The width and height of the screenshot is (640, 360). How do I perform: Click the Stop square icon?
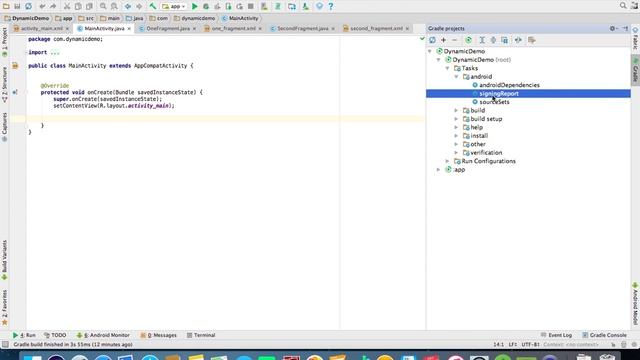[x=251, y=6]
